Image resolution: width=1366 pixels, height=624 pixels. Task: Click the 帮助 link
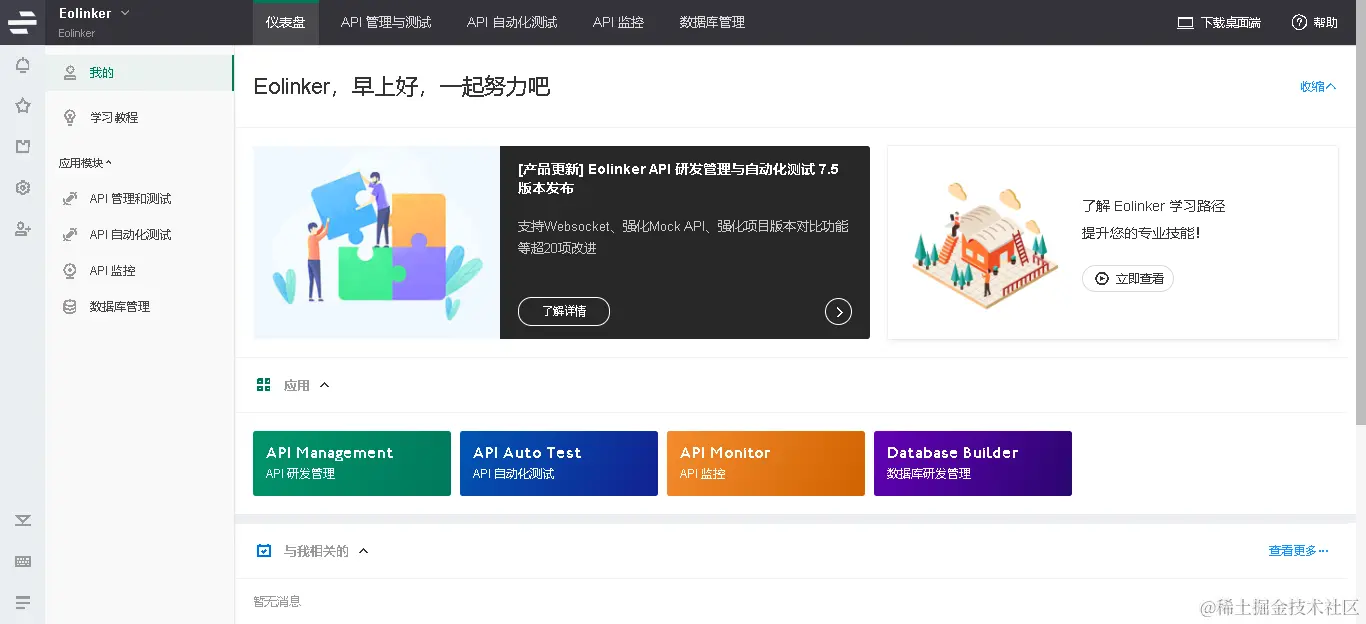point(1314,22)
